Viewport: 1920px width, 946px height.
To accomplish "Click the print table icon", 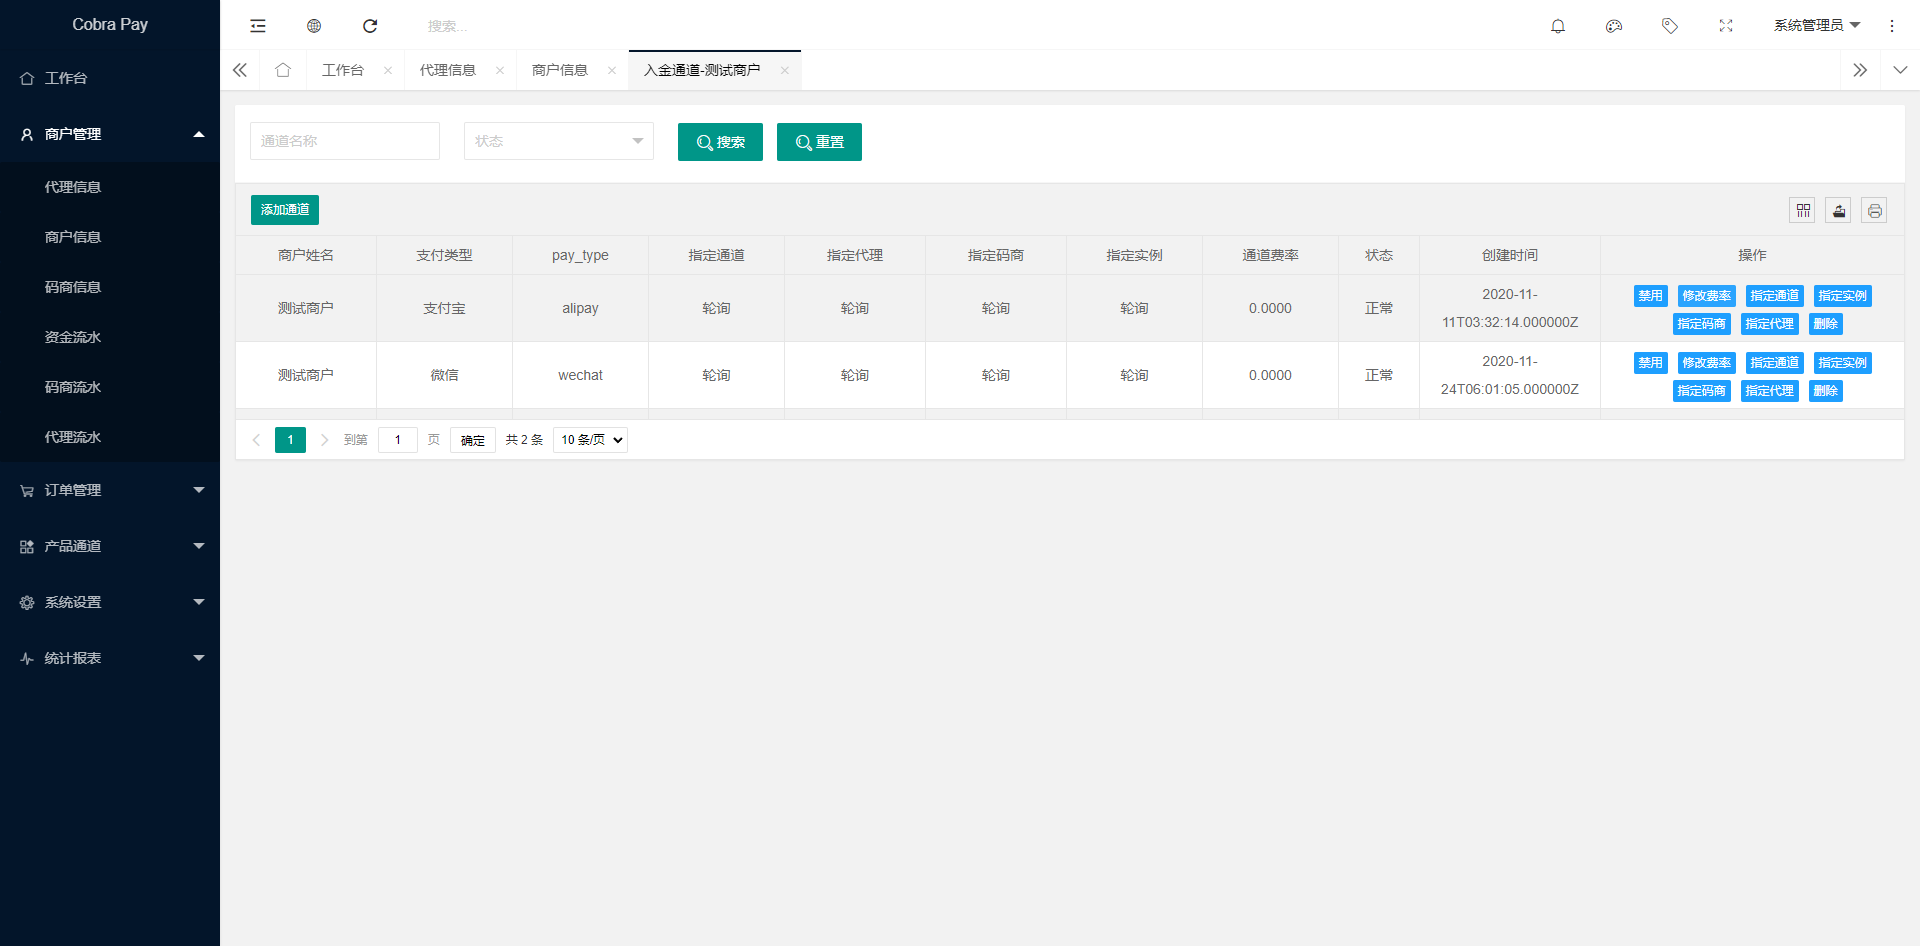I will coord(1875,210).
